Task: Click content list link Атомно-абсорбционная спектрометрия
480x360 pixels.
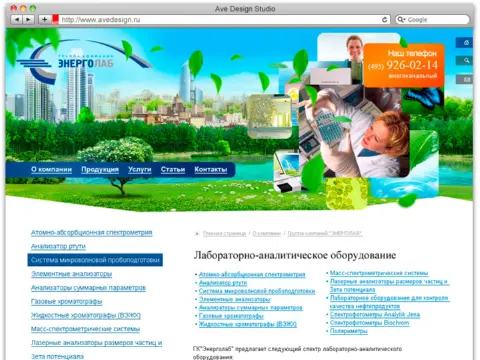Action: pos(252,274)
